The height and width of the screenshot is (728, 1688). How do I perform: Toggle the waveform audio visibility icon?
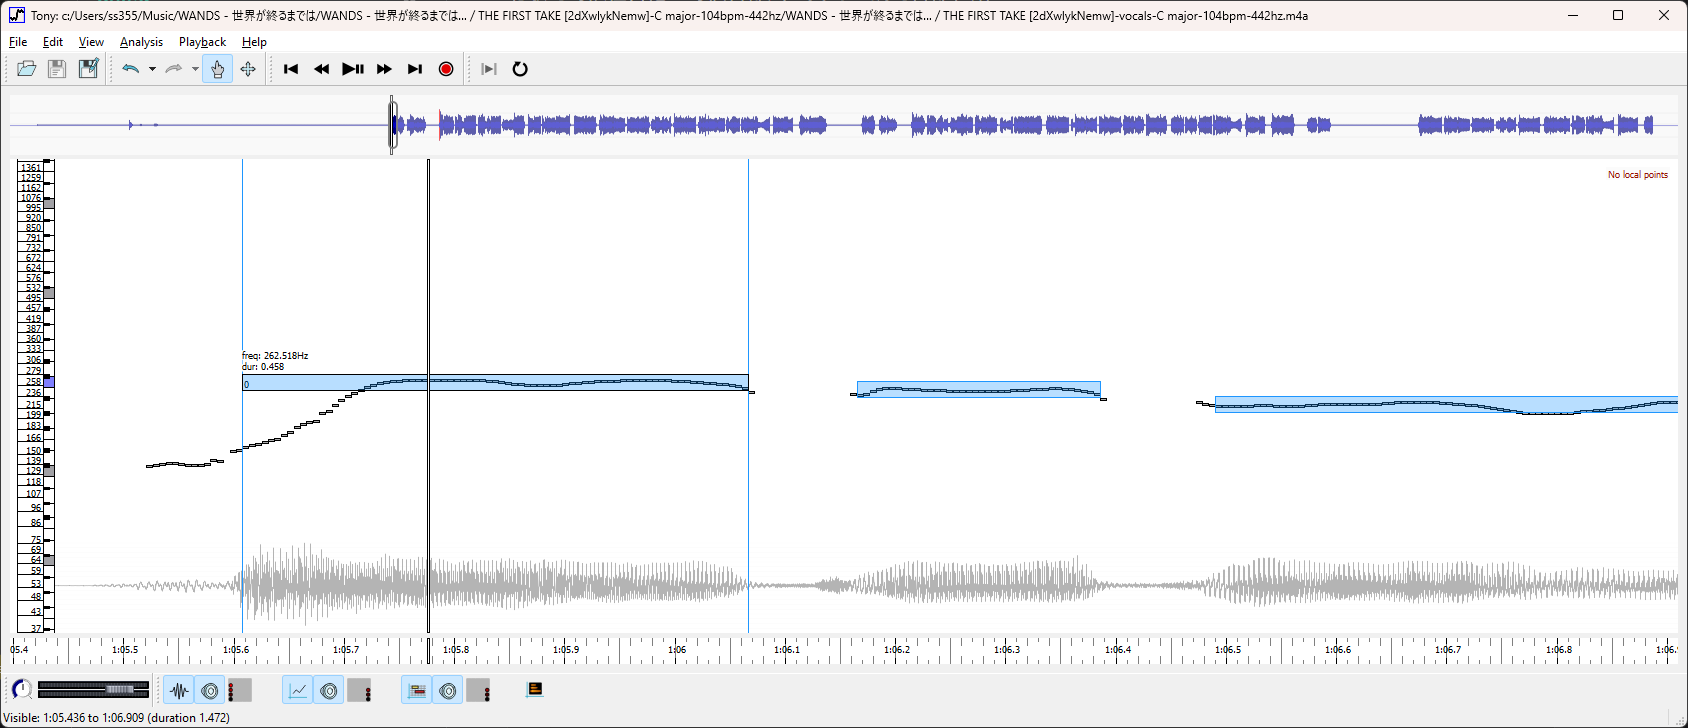coord(179,690)
